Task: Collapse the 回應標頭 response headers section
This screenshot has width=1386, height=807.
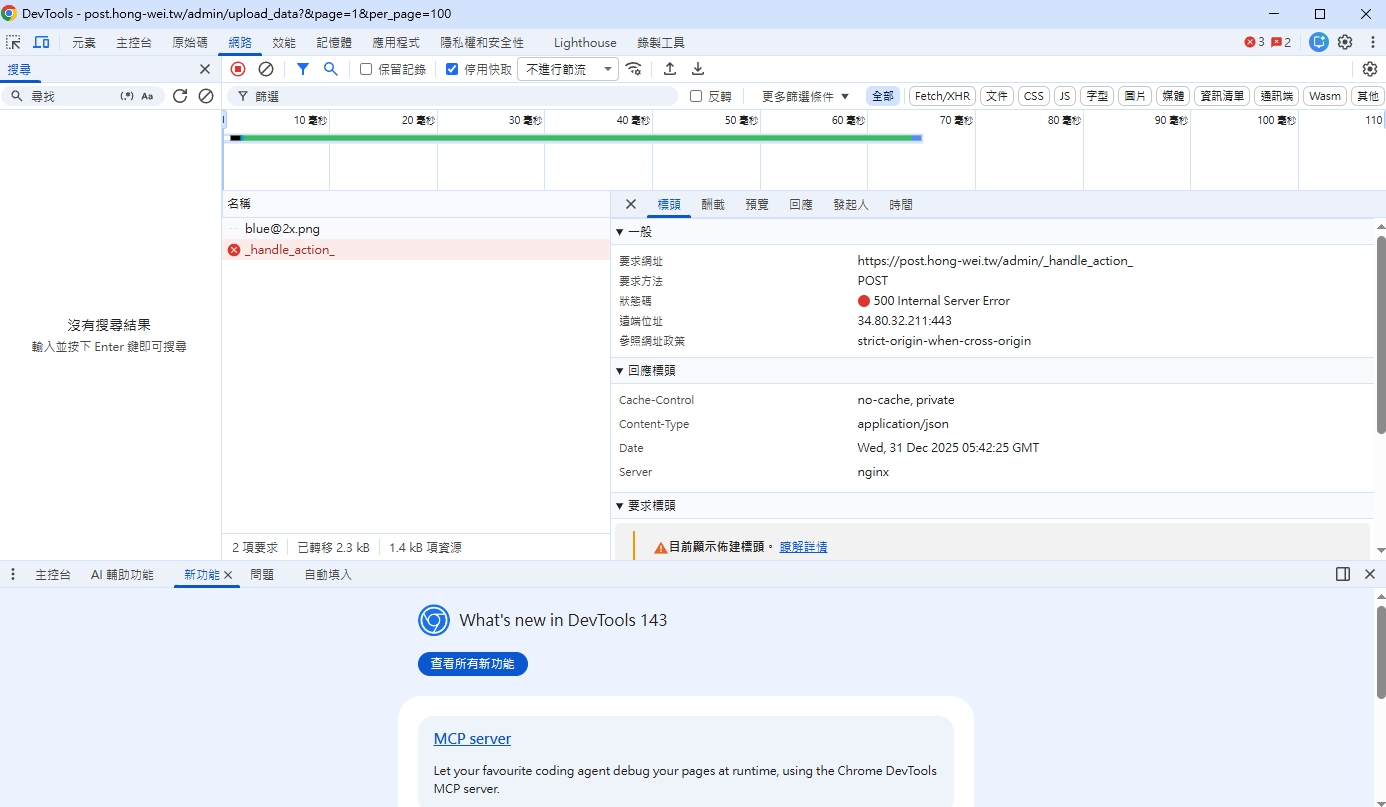Action: pos(620,370)
